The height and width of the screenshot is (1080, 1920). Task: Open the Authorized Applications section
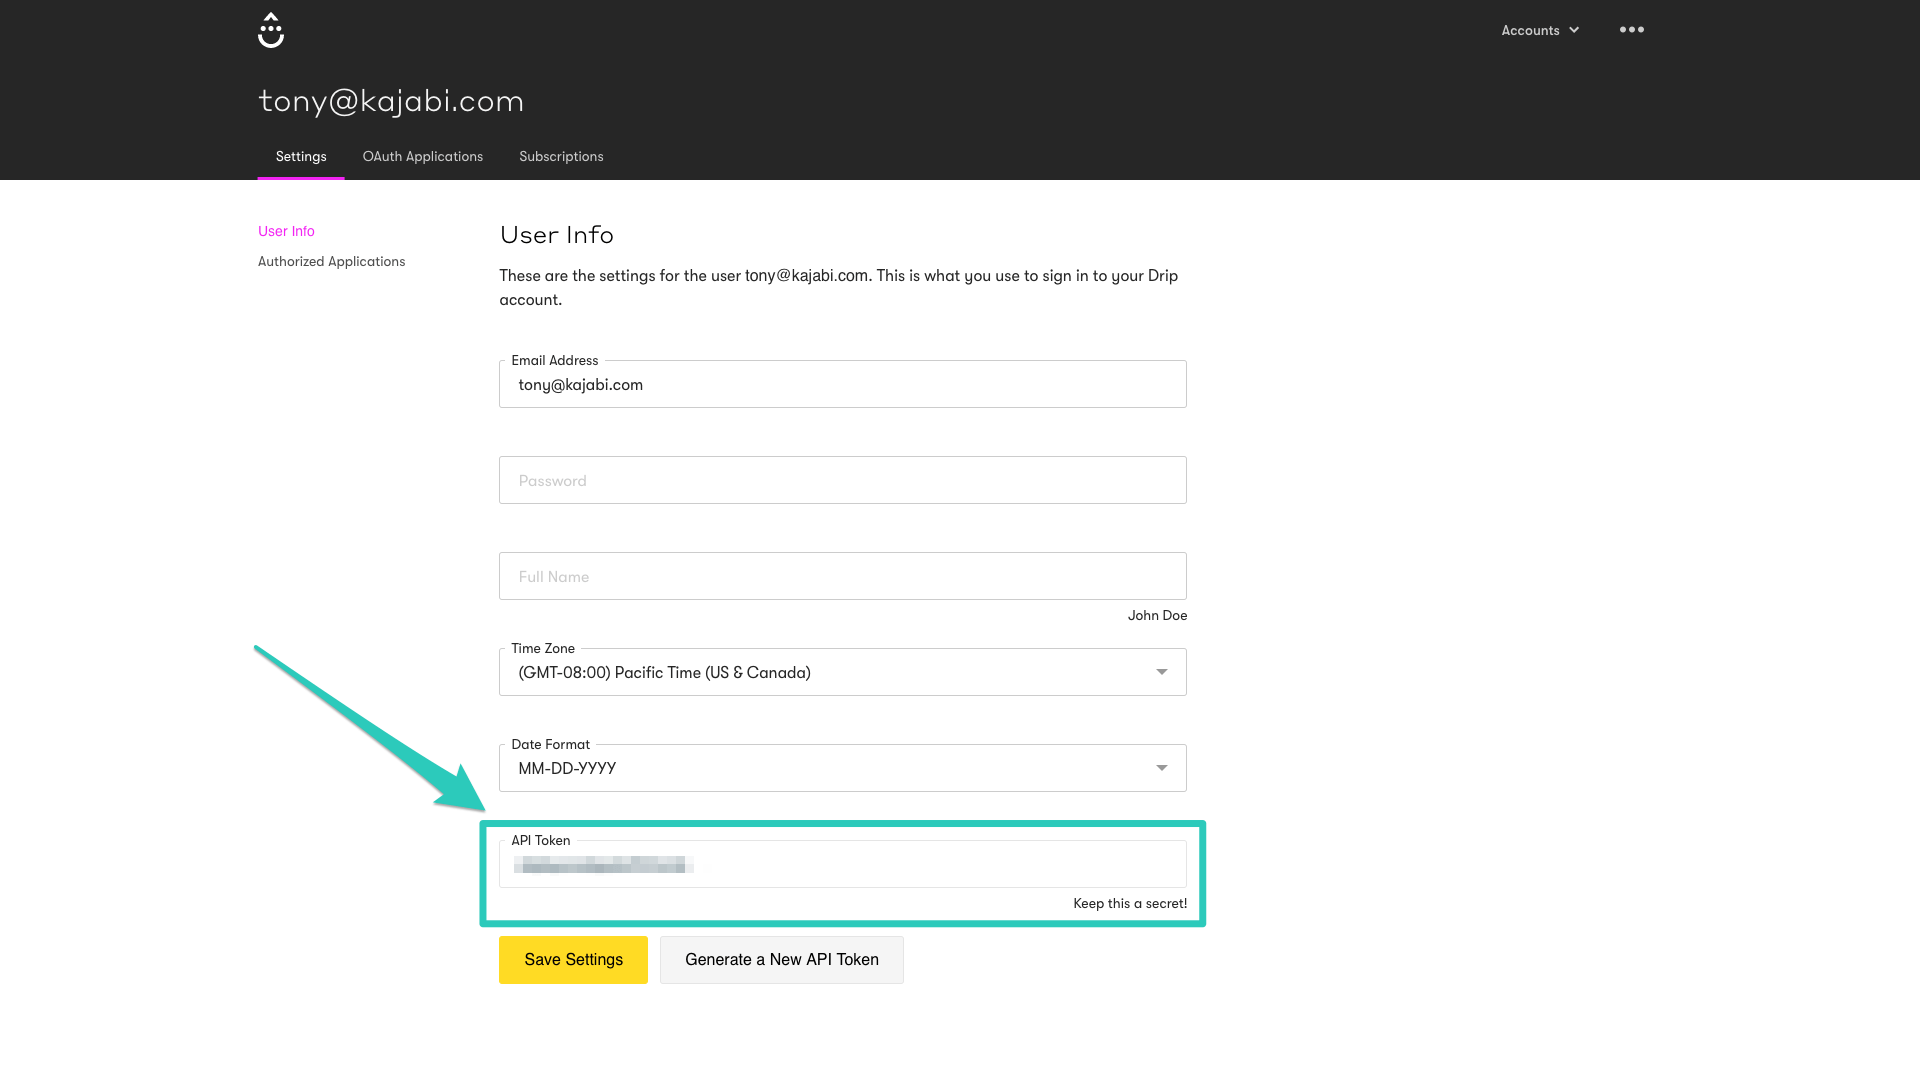[x=331, y=261]
